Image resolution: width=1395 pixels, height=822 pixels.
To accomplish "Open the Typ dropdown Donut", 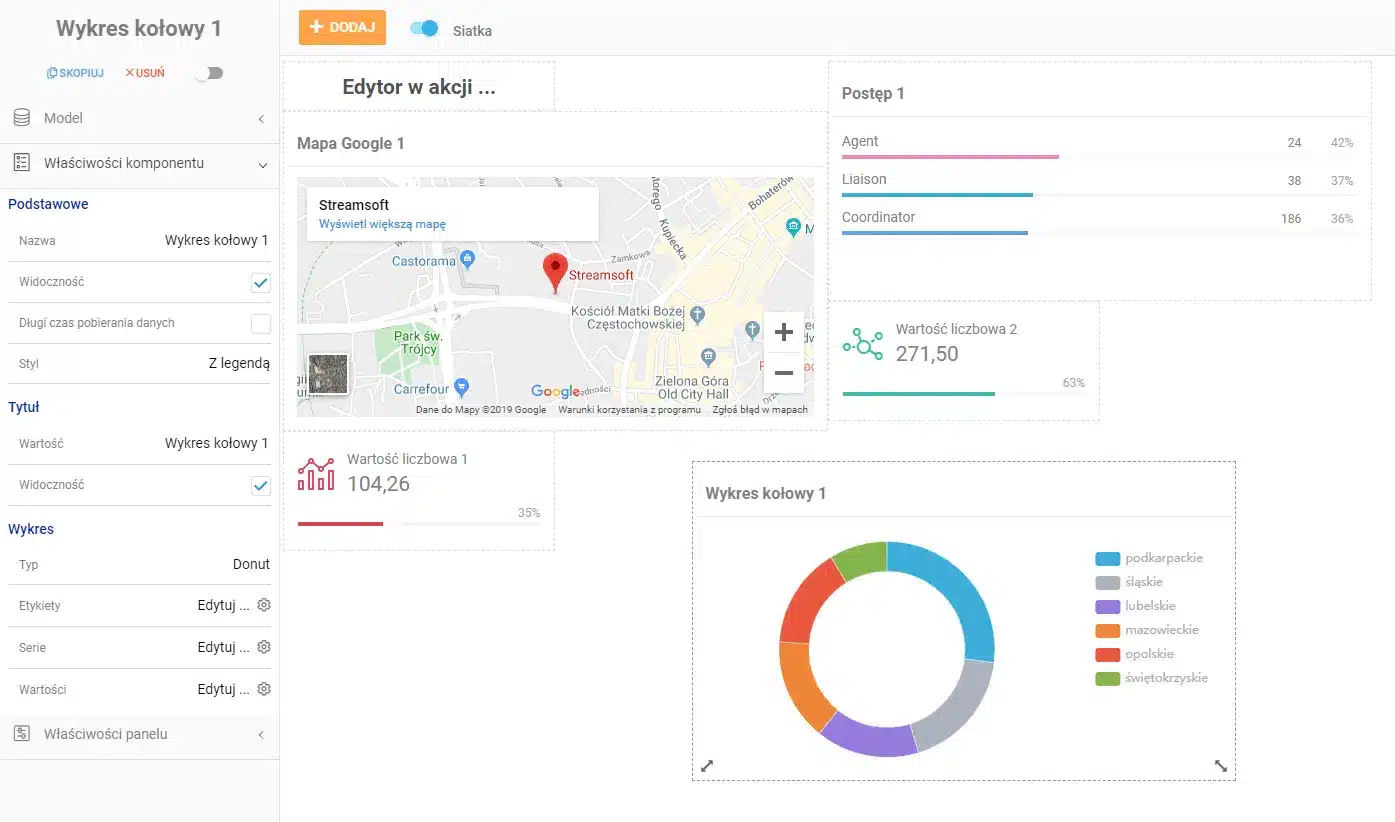I will click(x=251, y=564).
